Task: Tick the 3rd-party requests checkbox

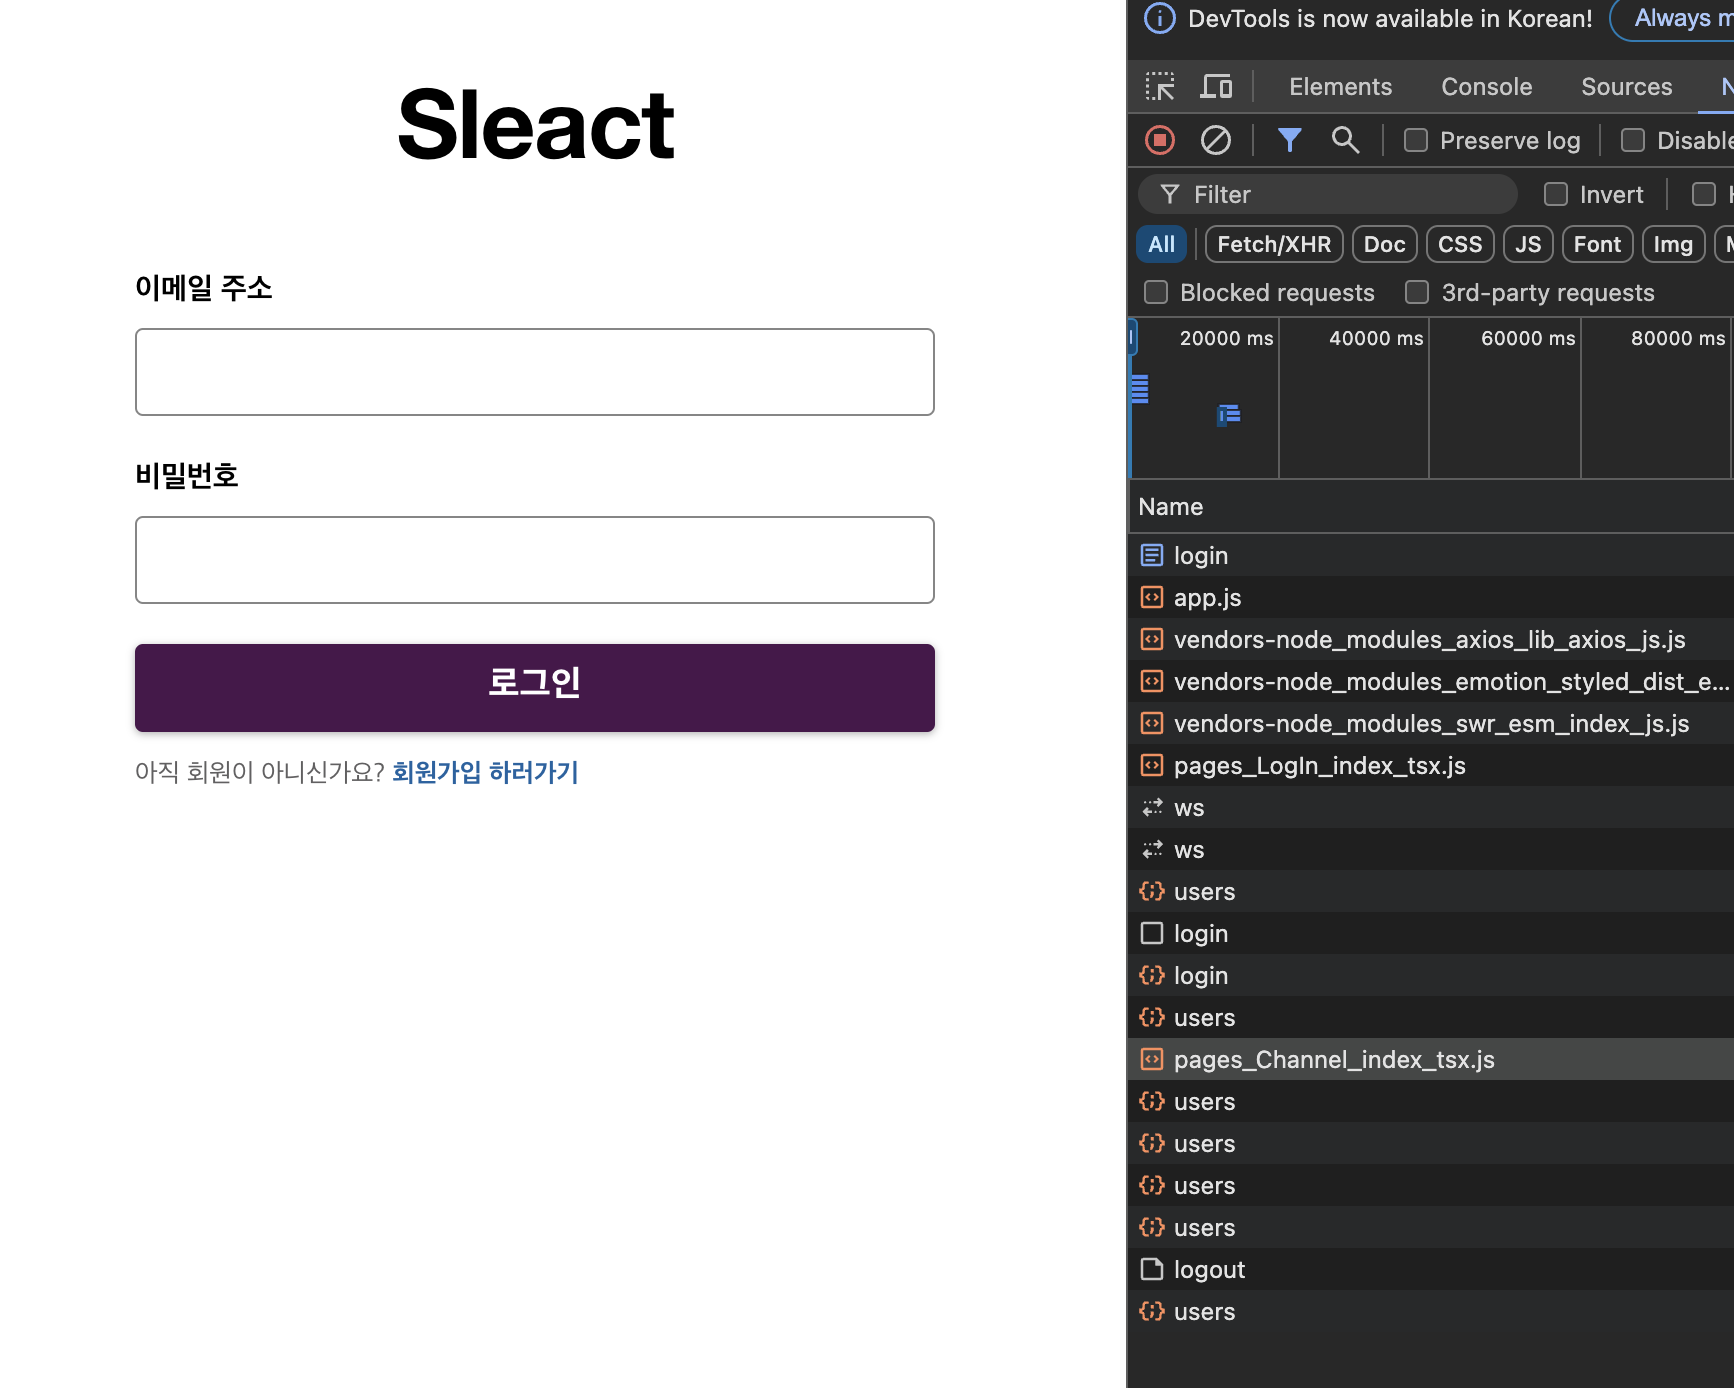Action: click(1417, 292)
